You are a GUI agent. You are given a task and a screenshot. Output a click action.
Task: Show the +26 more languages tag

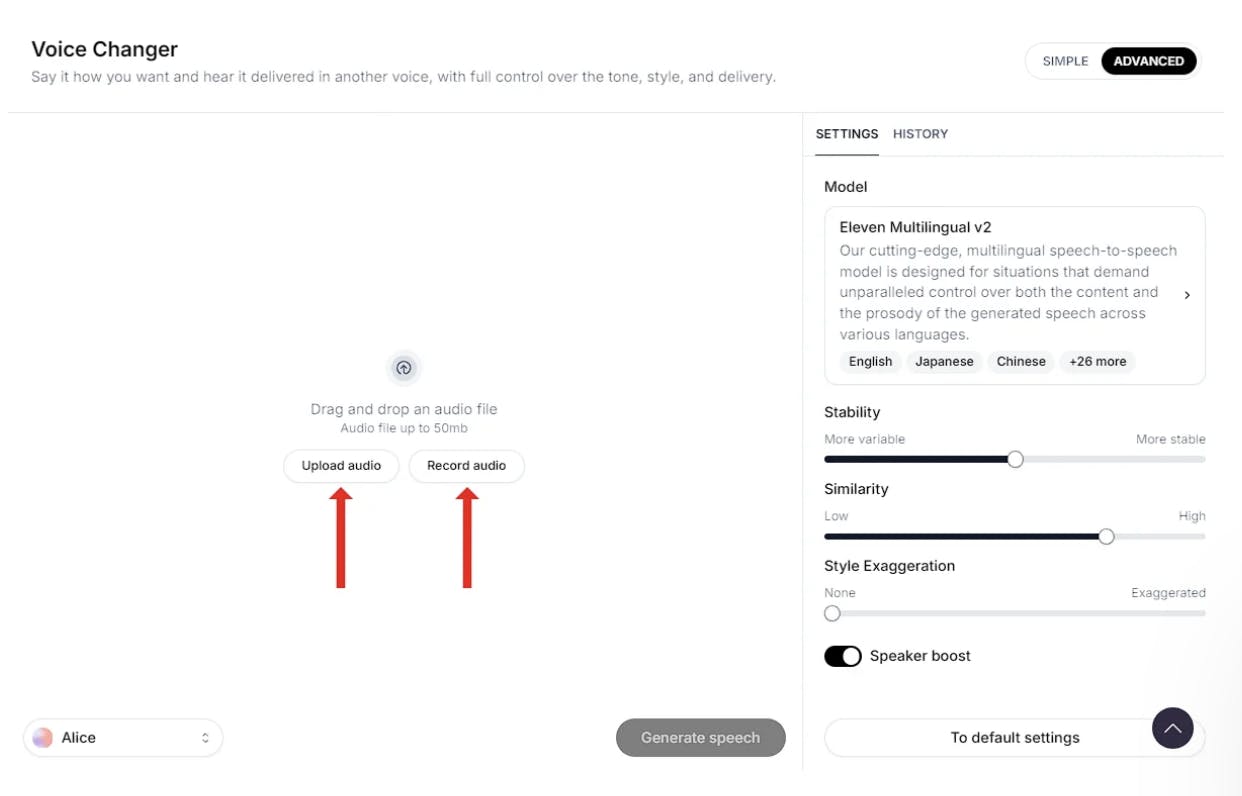pos(1097,362)
